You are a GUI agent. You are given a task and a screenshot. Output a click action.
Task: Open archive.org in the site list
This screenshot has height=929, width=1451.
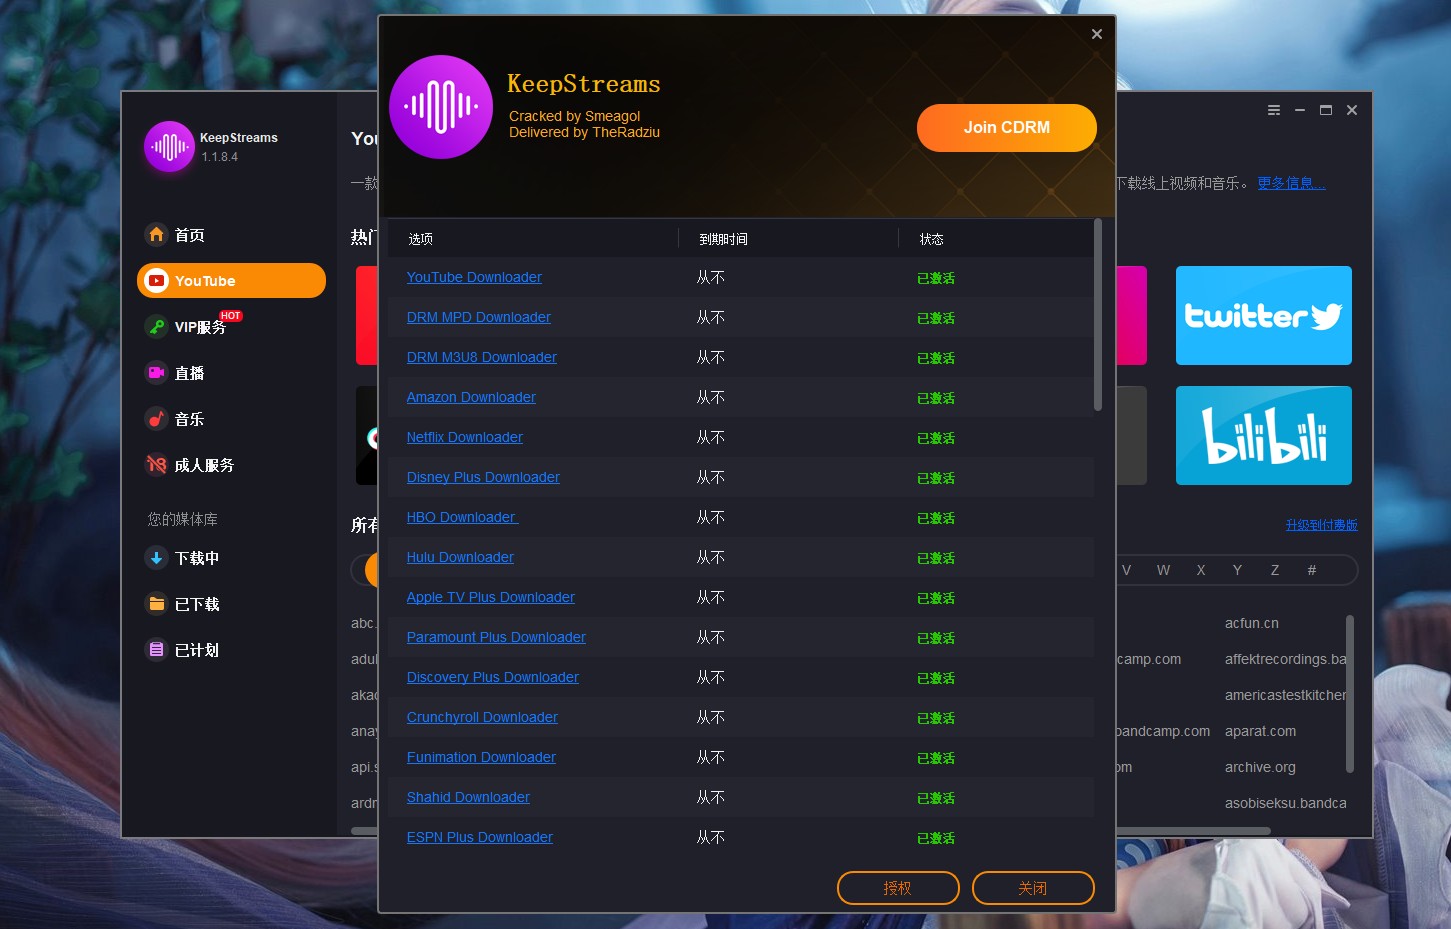click(1260, 767)
